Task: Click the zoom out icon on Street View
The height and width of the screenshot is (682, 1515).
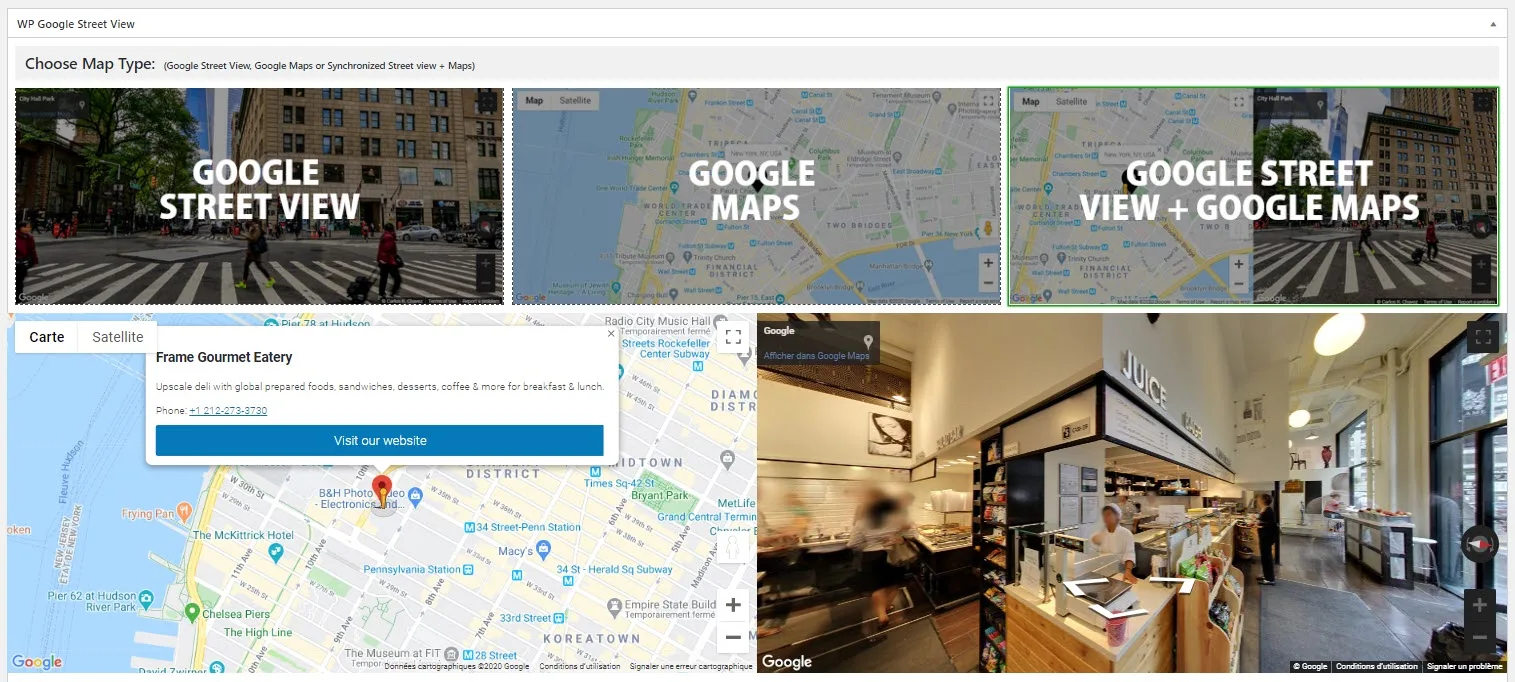Action: (x=1479, y=636)
